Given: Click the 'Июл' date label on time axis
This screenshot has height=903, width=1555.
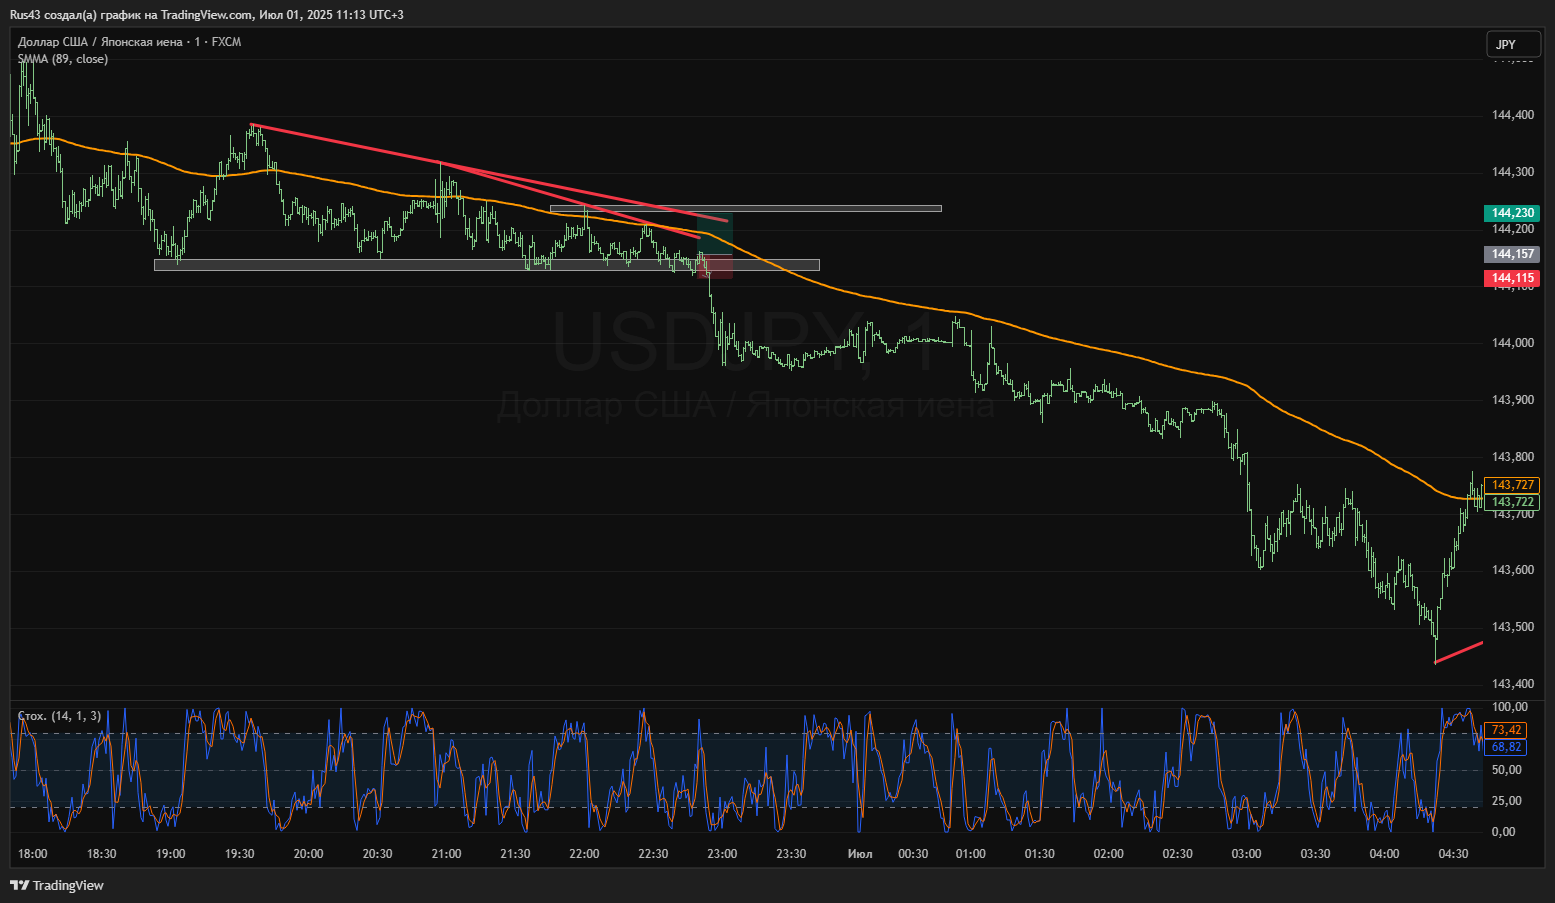Looking at the screenshot, I should (x=860, y=854).
